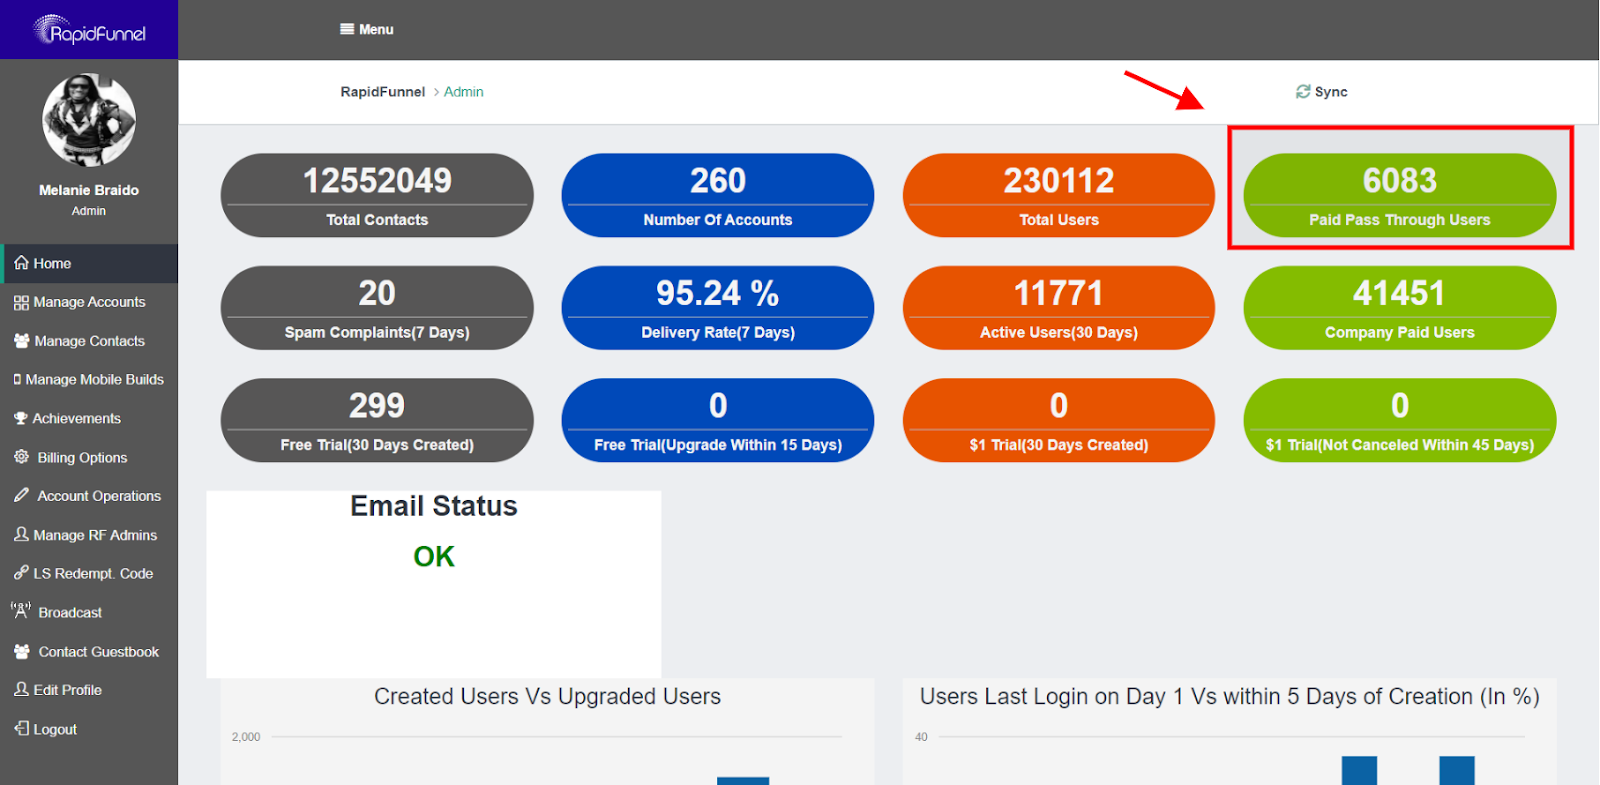
Task: Click the Contact Guestbook people icon
Action: (21, 652)
